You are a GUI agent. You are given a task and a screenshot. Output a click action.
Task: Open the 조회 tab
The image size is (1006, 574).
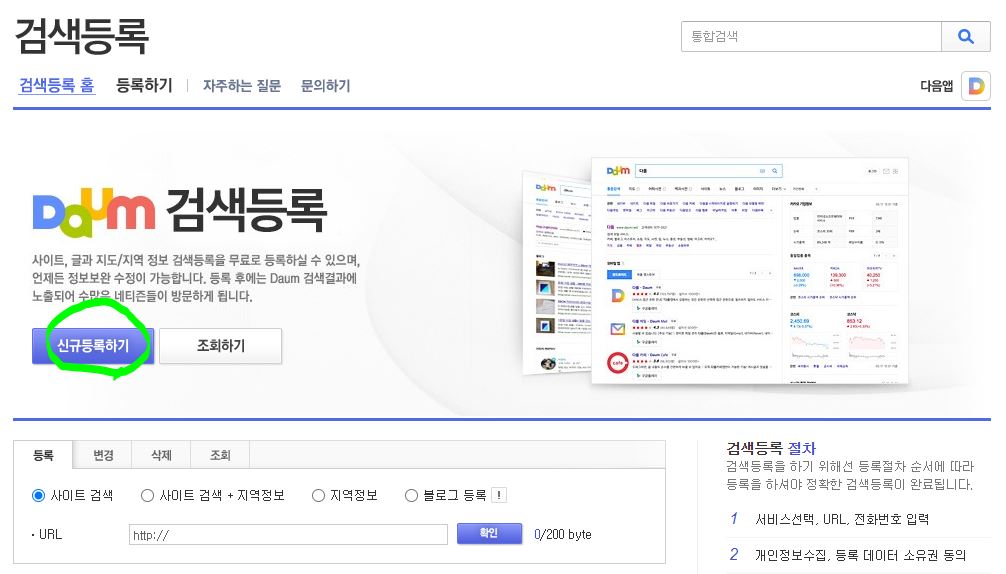point(220,455)
